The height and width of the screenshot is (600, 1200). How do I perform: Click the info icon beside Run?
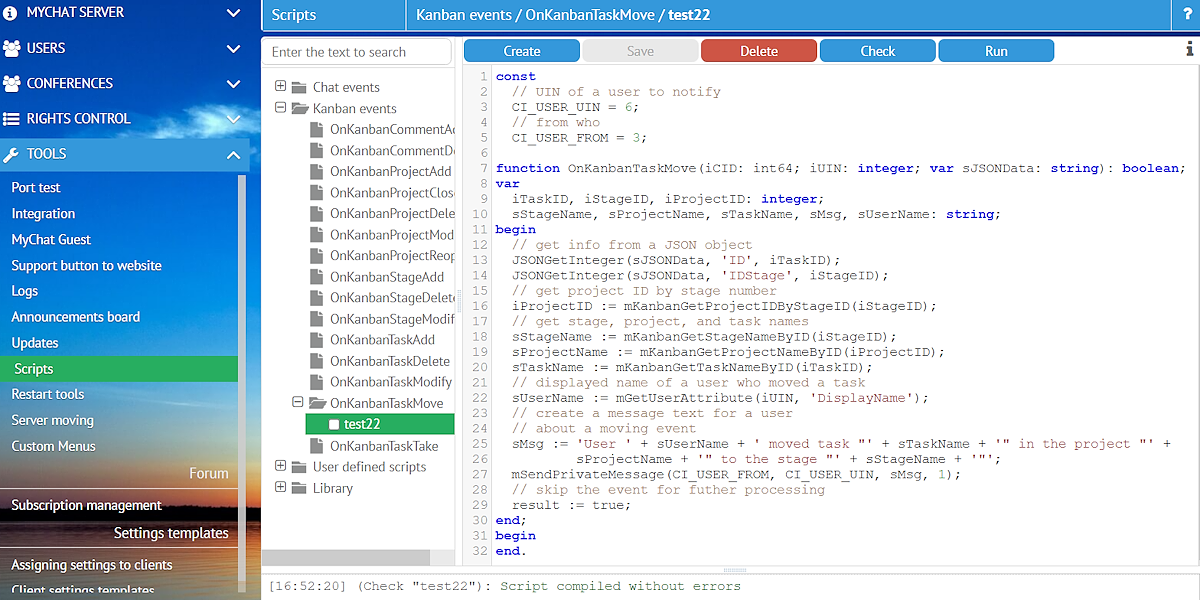point(1189,49)
